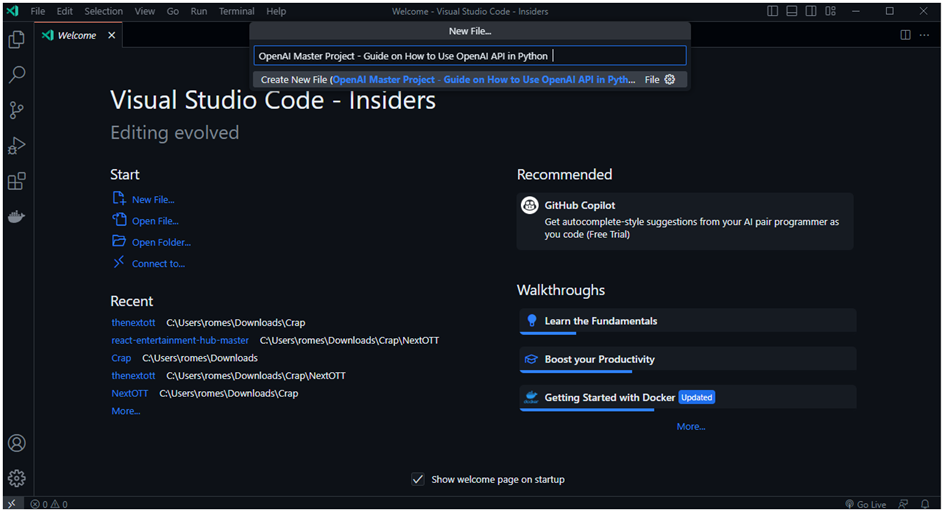The width and height of the screenshot is (944, 512).
Task: Open recent thenextott in Crap\NextOTT
Action: pyautogui.click(x=133, y=376)
